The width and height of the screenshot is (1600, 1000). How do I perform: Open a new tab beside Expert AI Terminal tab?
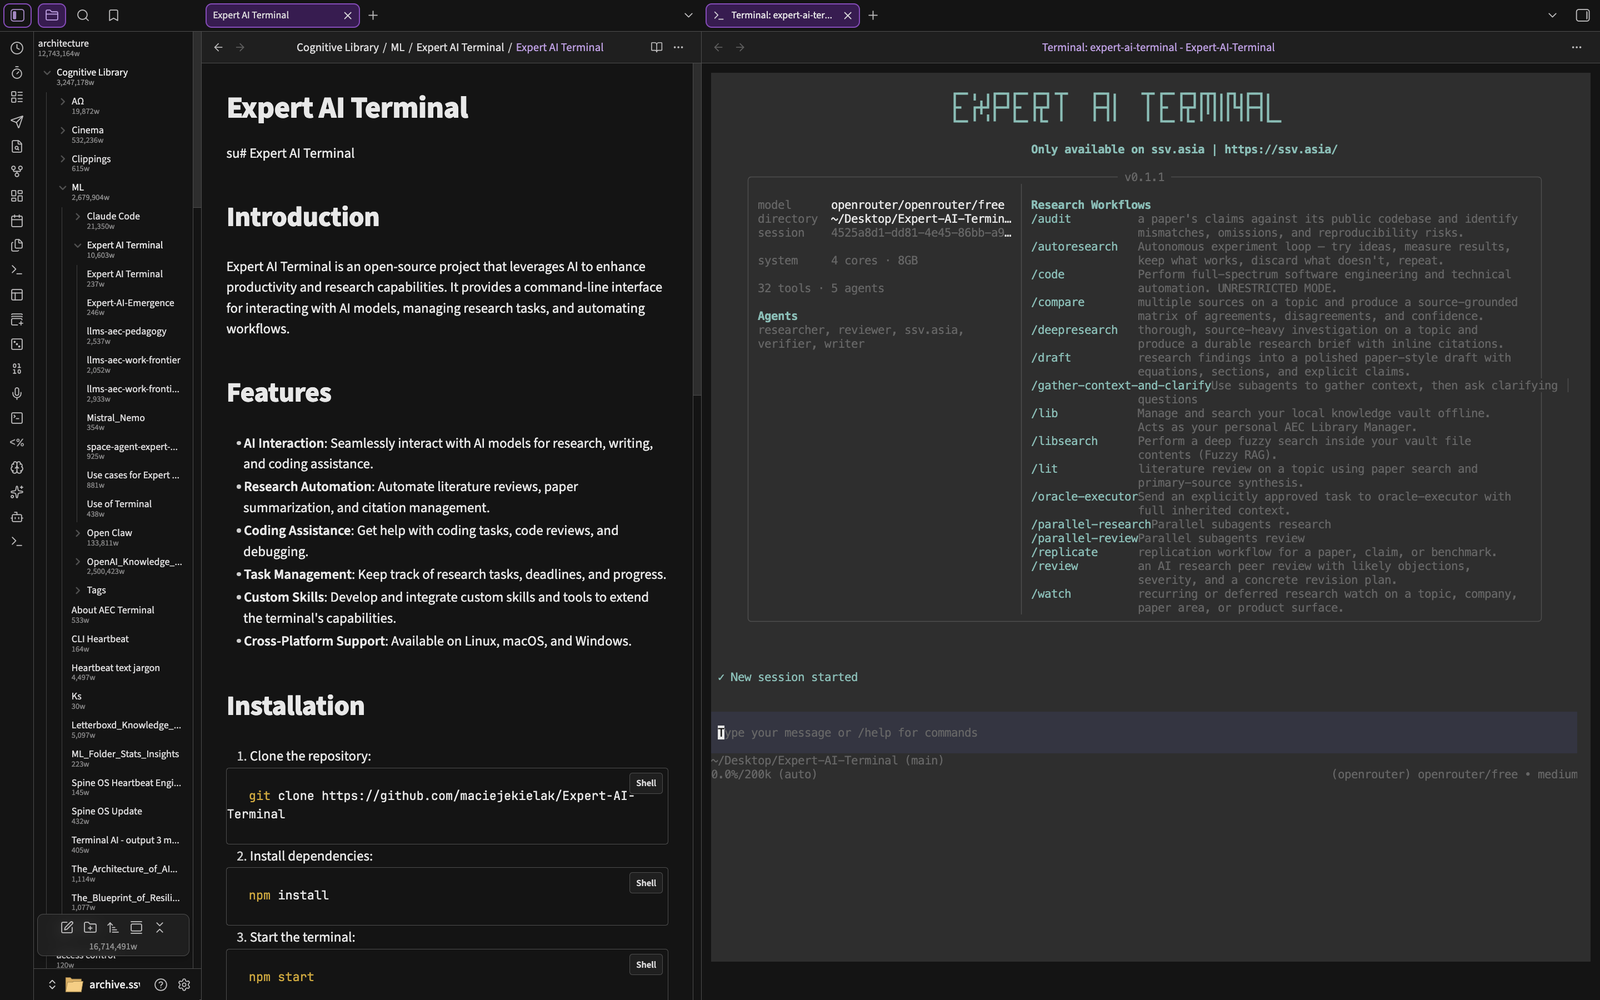click(x=373, y=15)
